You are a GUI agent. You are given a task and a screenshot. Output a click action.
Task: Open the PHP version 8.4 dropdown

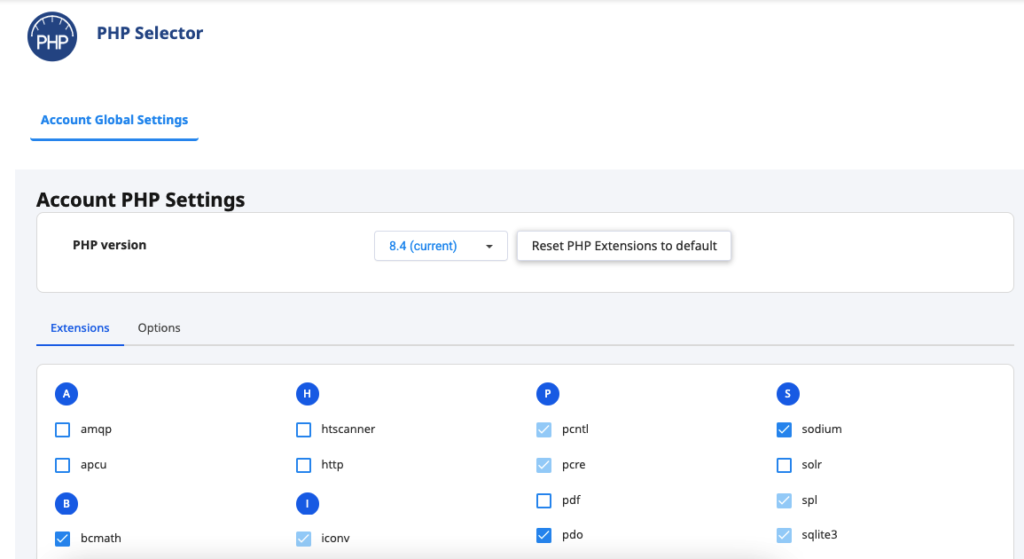441,246
